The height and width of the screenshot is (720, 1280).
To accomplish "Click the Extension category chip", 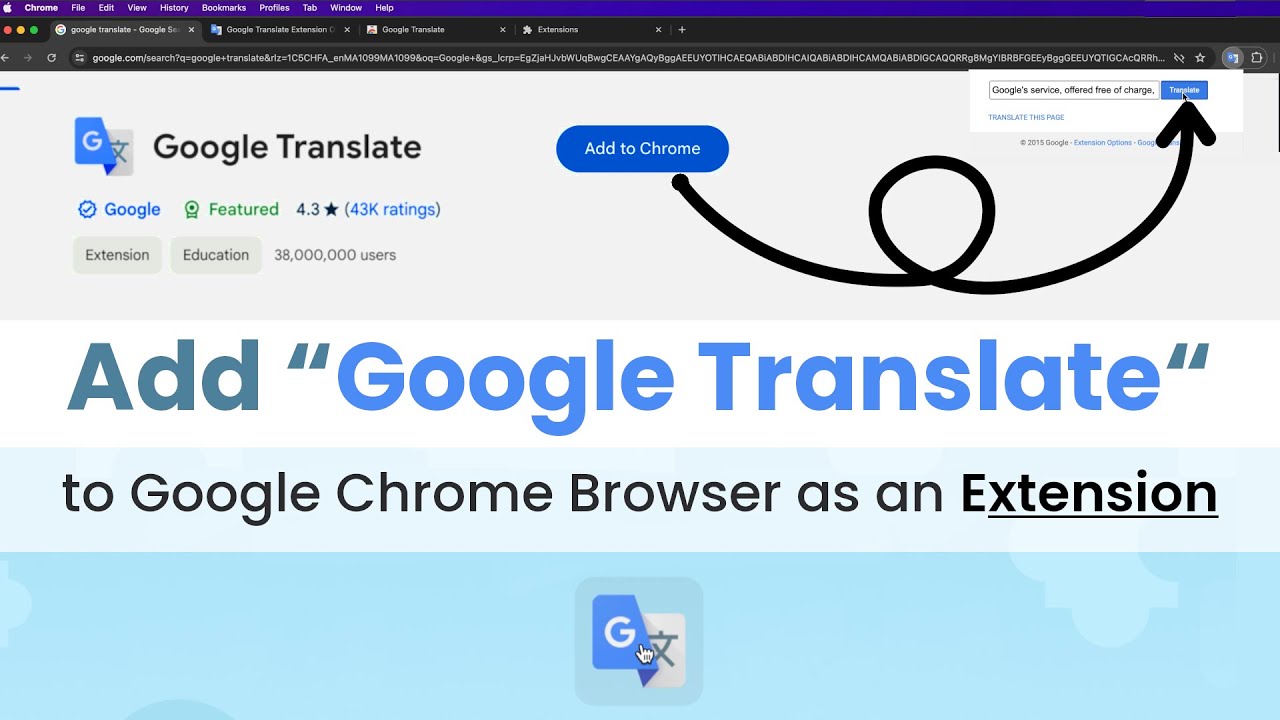I will 117,255.
